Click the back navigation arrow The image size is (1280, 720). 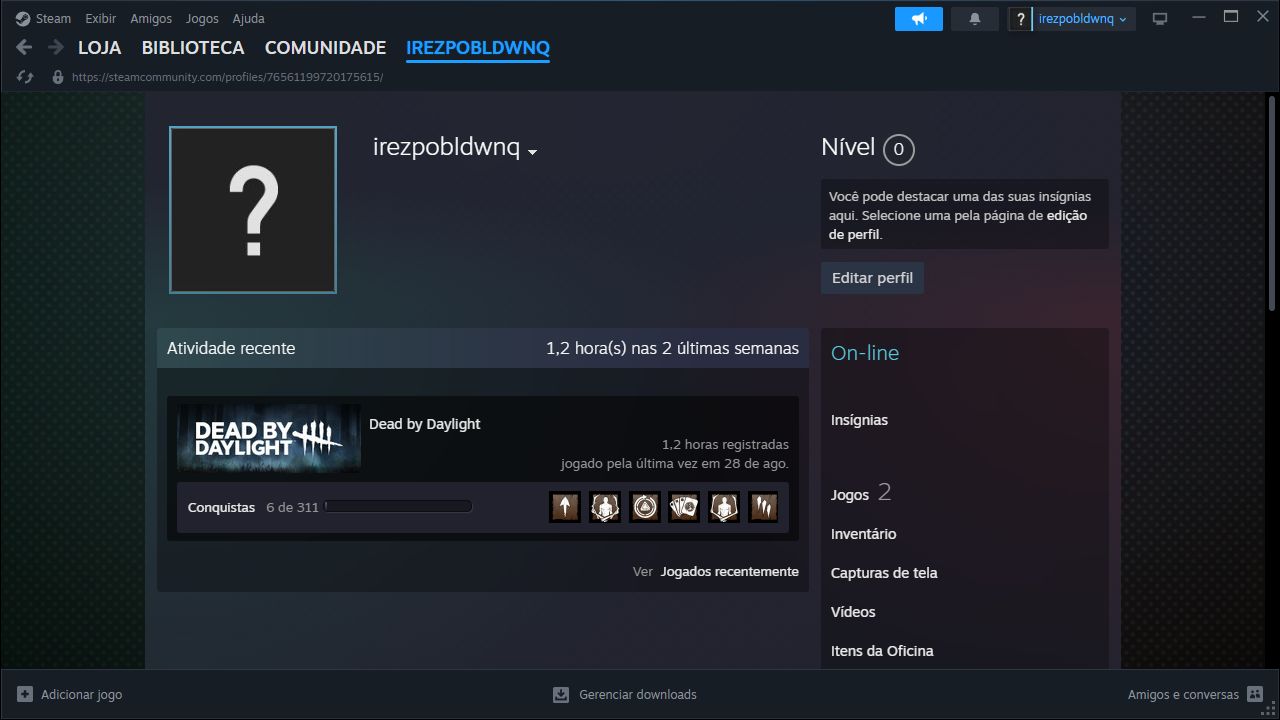[x=25, y=47]
